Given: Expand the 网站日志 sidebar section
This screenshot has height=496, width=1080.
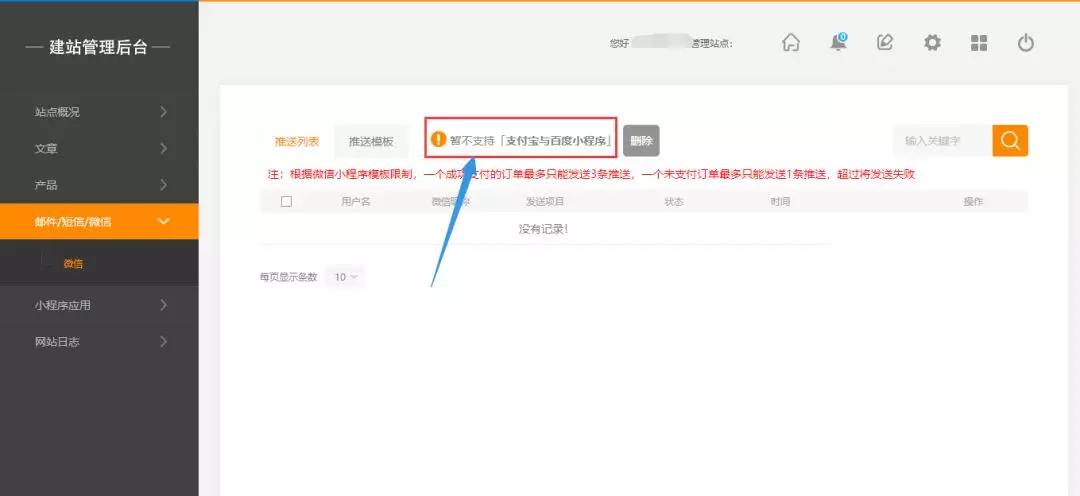Looking at the screenshot, I should coord(99,342).
